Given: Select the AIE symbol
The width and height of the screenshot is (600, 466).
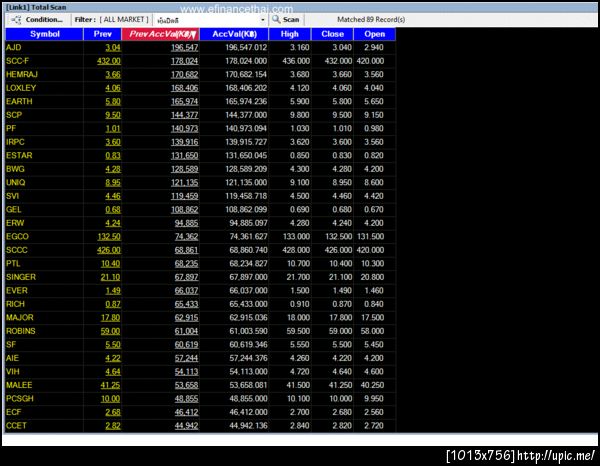Looking at the screenshot, I should [12, 358].
